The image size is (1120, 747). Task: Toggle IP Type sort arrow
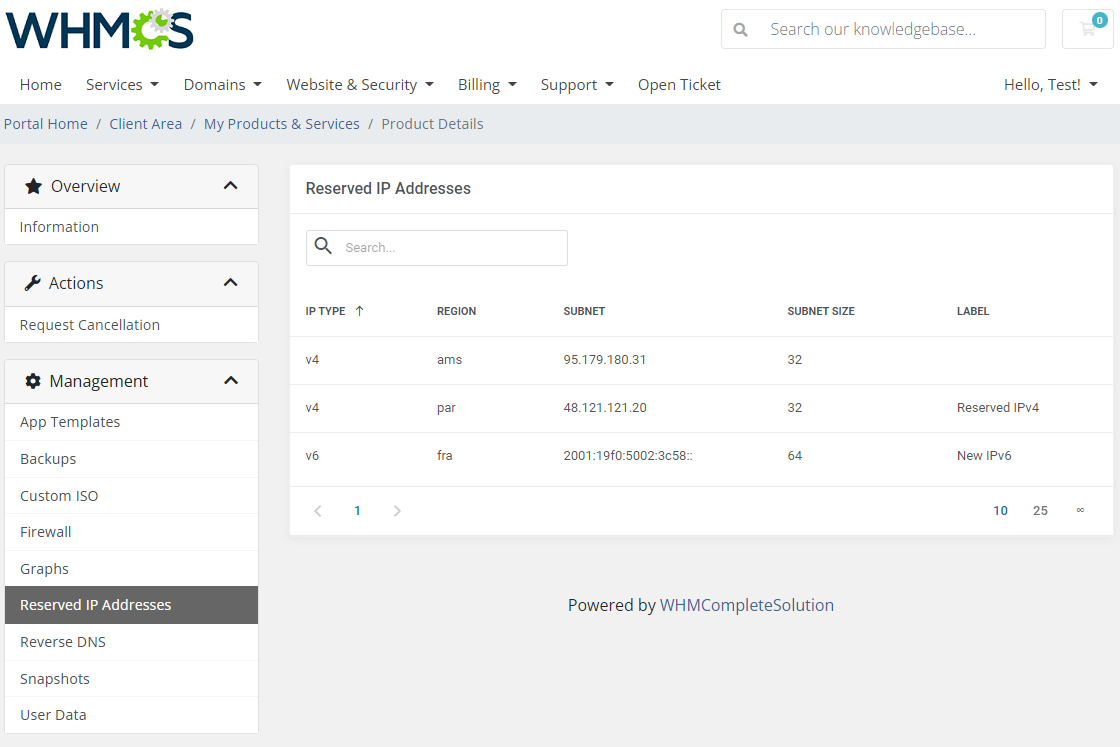[x=359, y=311]
